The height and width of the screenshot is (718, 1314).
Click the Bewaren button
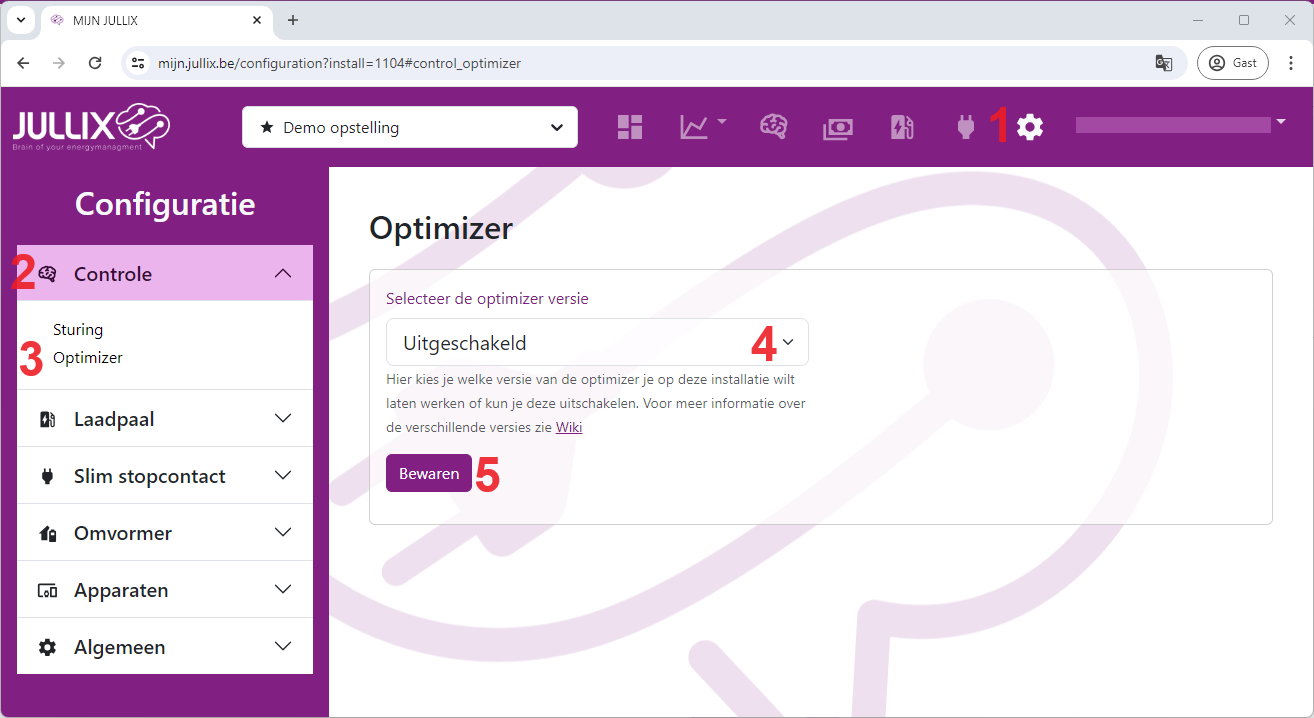[x=428, y=474]
